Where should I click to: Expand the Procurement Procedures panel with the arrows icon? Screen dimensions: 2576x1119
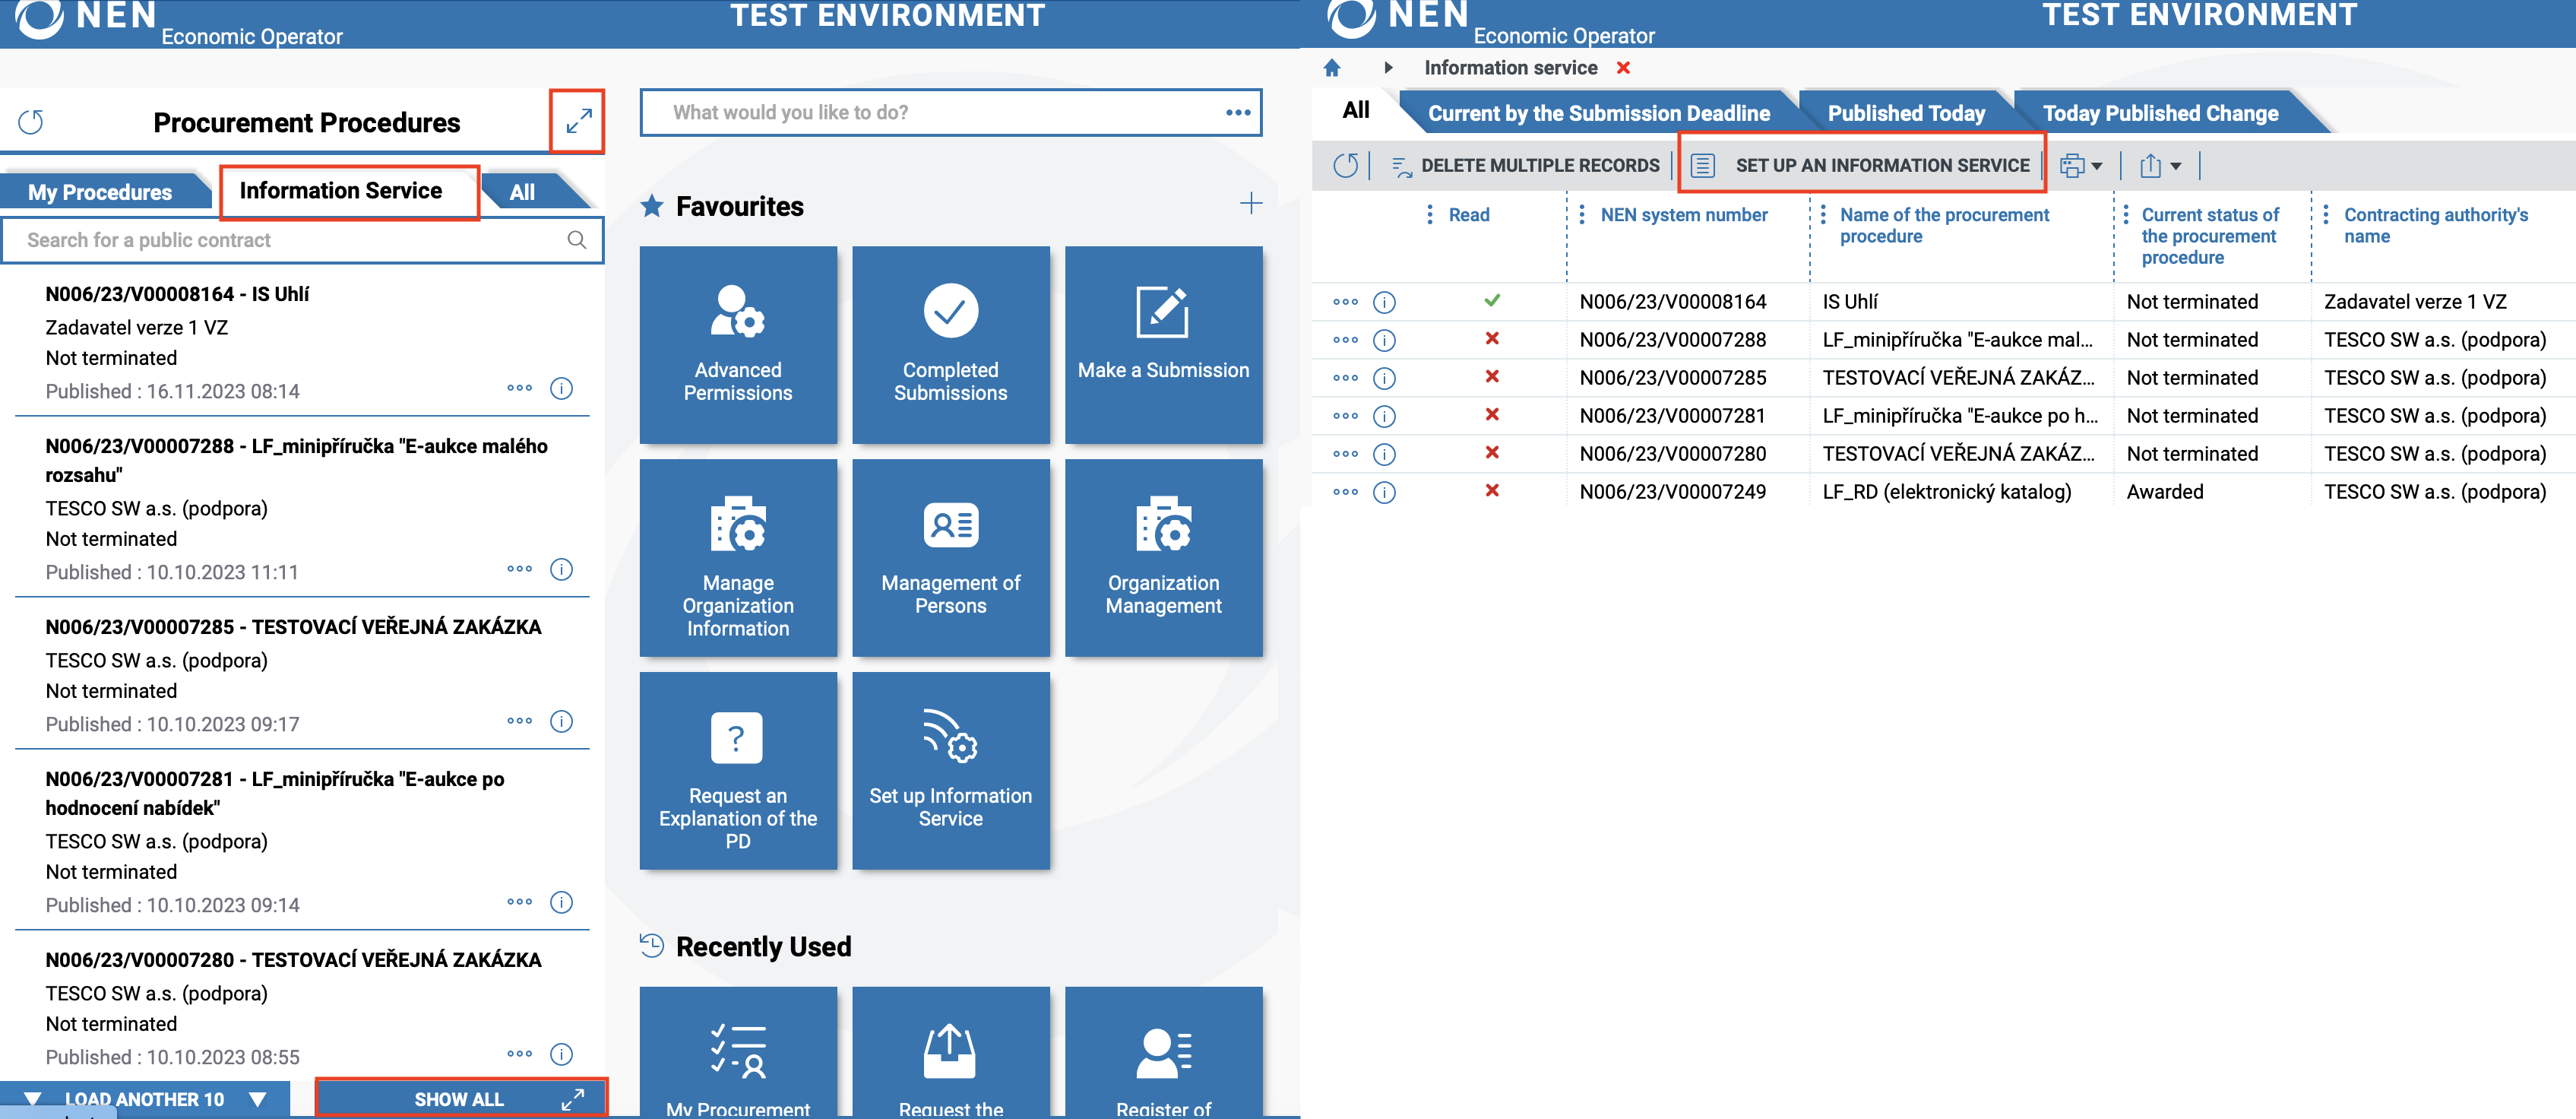(x=578, y=122)
